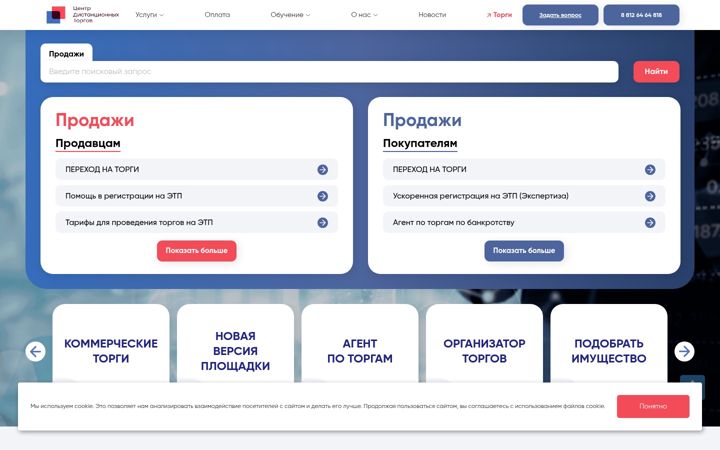Advance carousel with right arrow
Viewport: 720px width, 450px height.
pyautogui.click(x=684, y=352)
